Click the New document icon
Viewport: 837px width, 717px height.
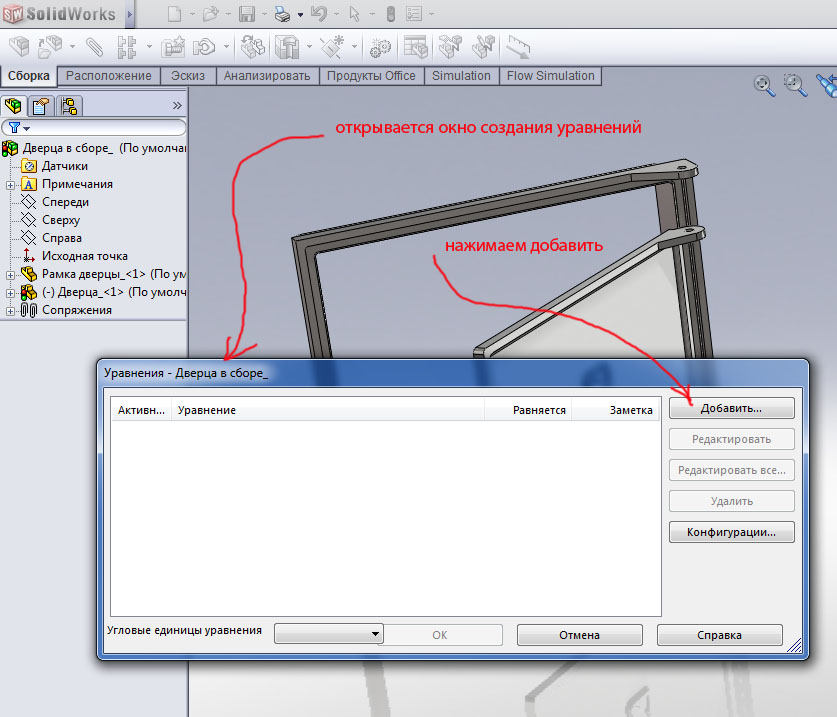(175, 14)
